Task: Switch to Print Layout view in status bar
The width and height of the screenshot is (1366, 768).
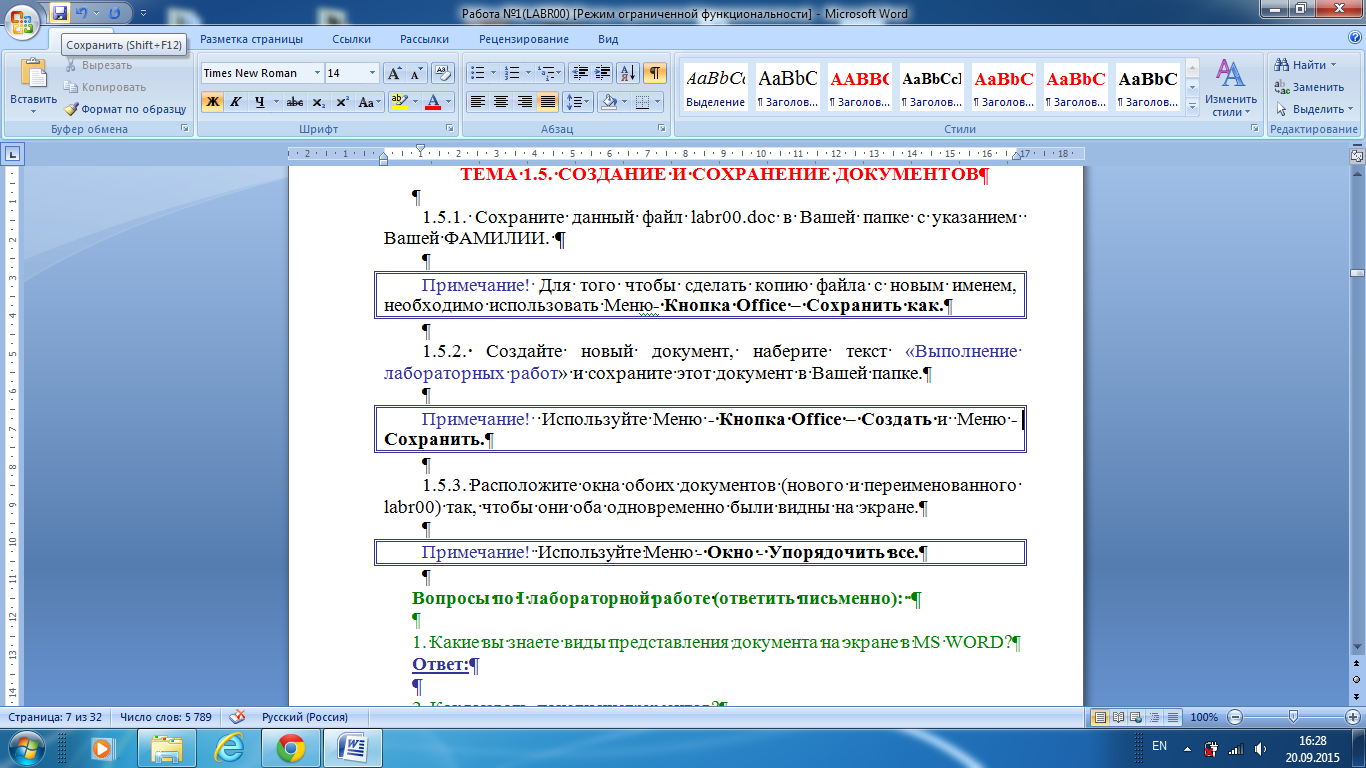Action: (1100, 717)
